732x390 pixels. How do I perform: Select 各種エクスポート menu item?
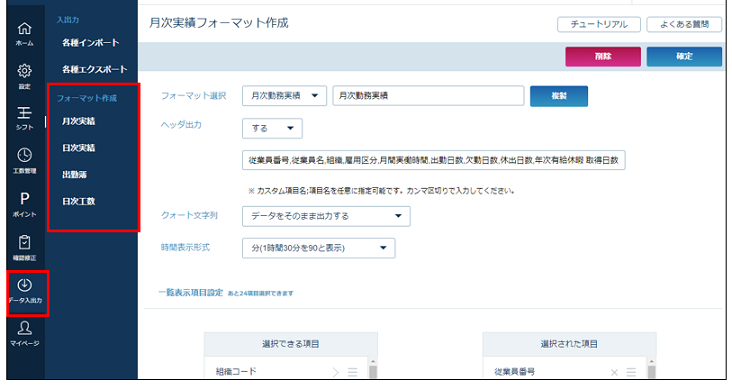point(94,69)
